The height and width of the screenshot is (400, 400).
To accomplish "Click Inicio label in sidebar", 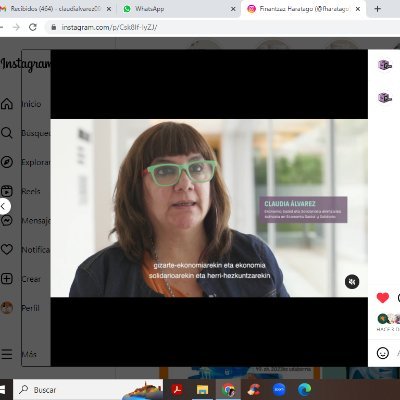I will [31, 104].
